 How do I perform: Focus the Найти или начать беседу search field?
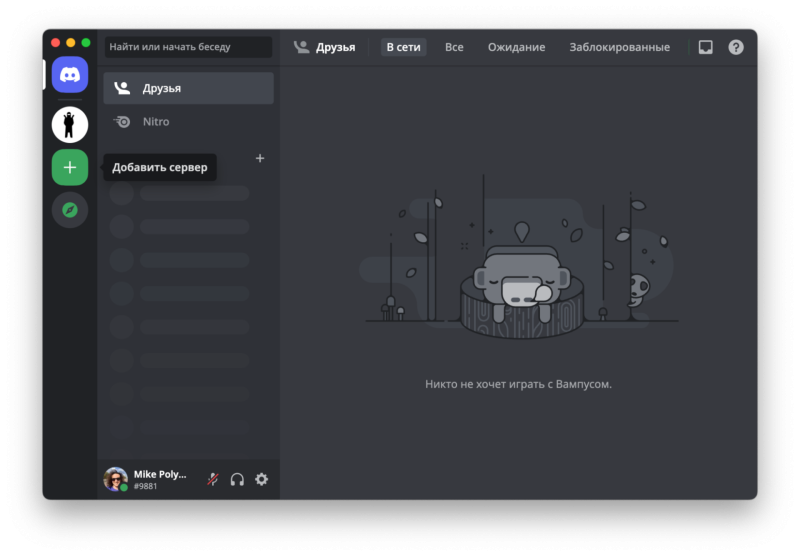[188, 47]
